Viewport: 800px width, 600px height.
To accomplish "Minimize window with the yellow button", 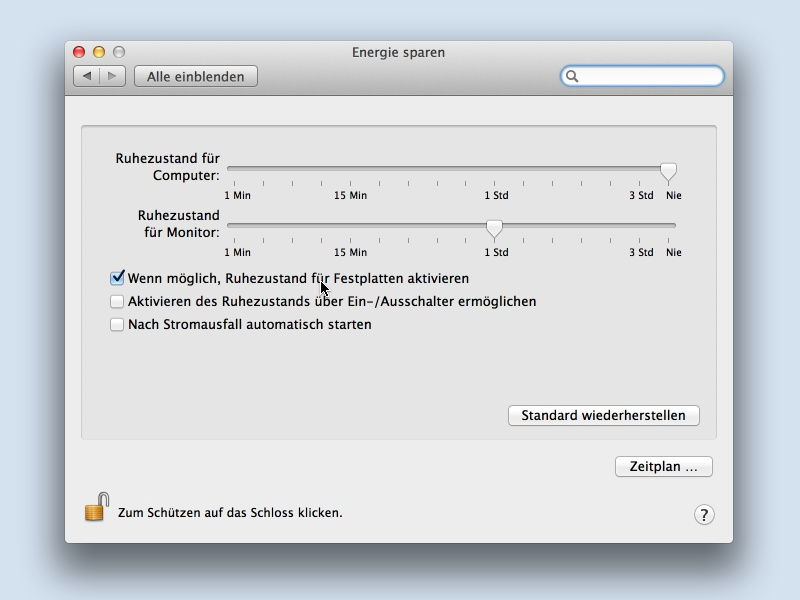I will pyautogui.click(x=99, y=52).
